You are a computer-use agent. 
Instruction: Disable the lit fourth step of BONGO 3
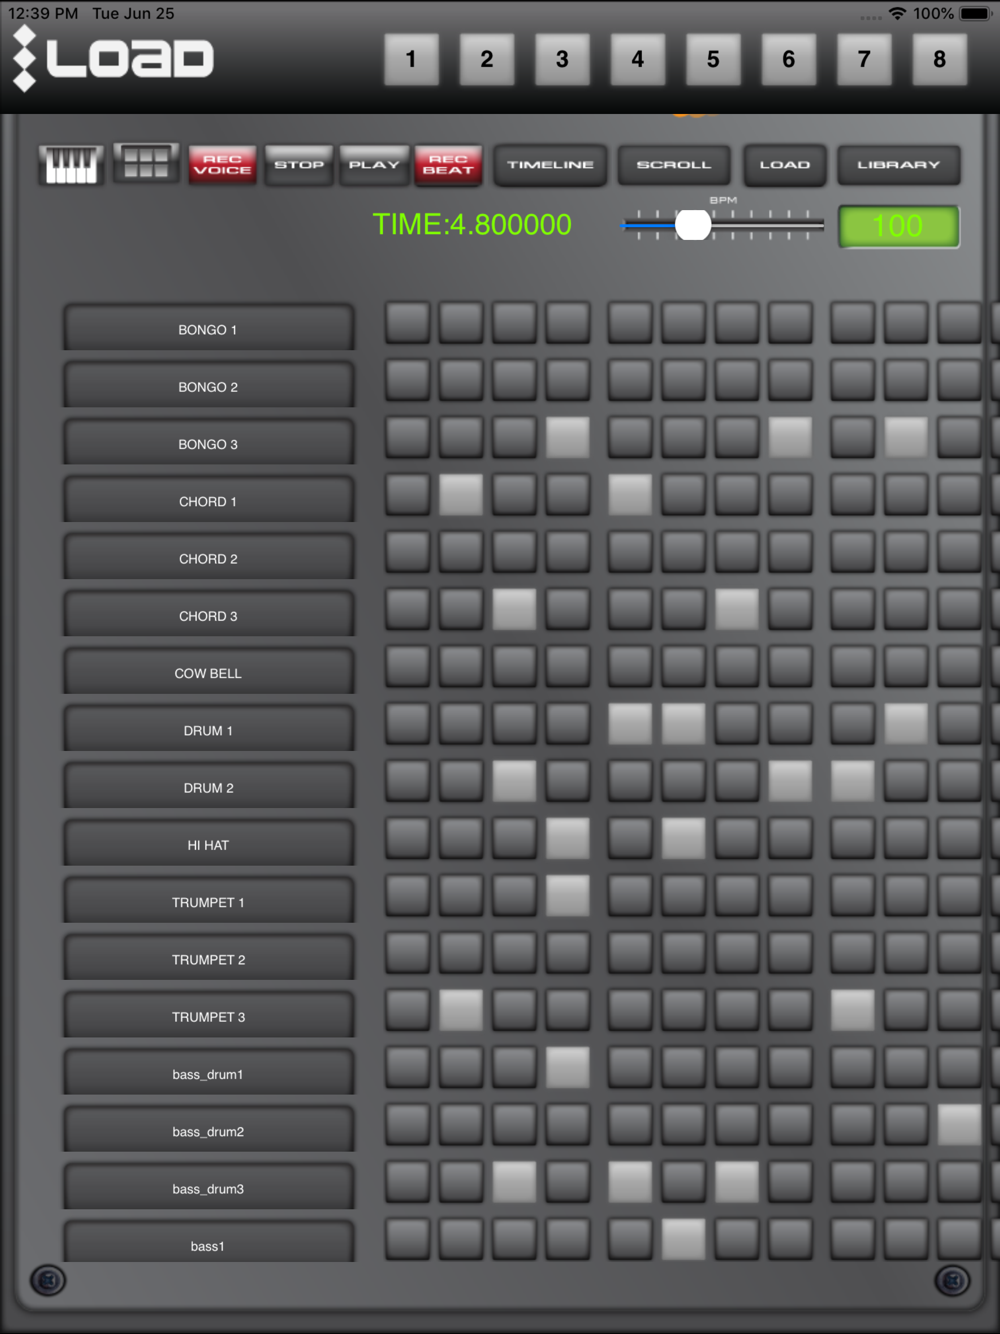568,437
